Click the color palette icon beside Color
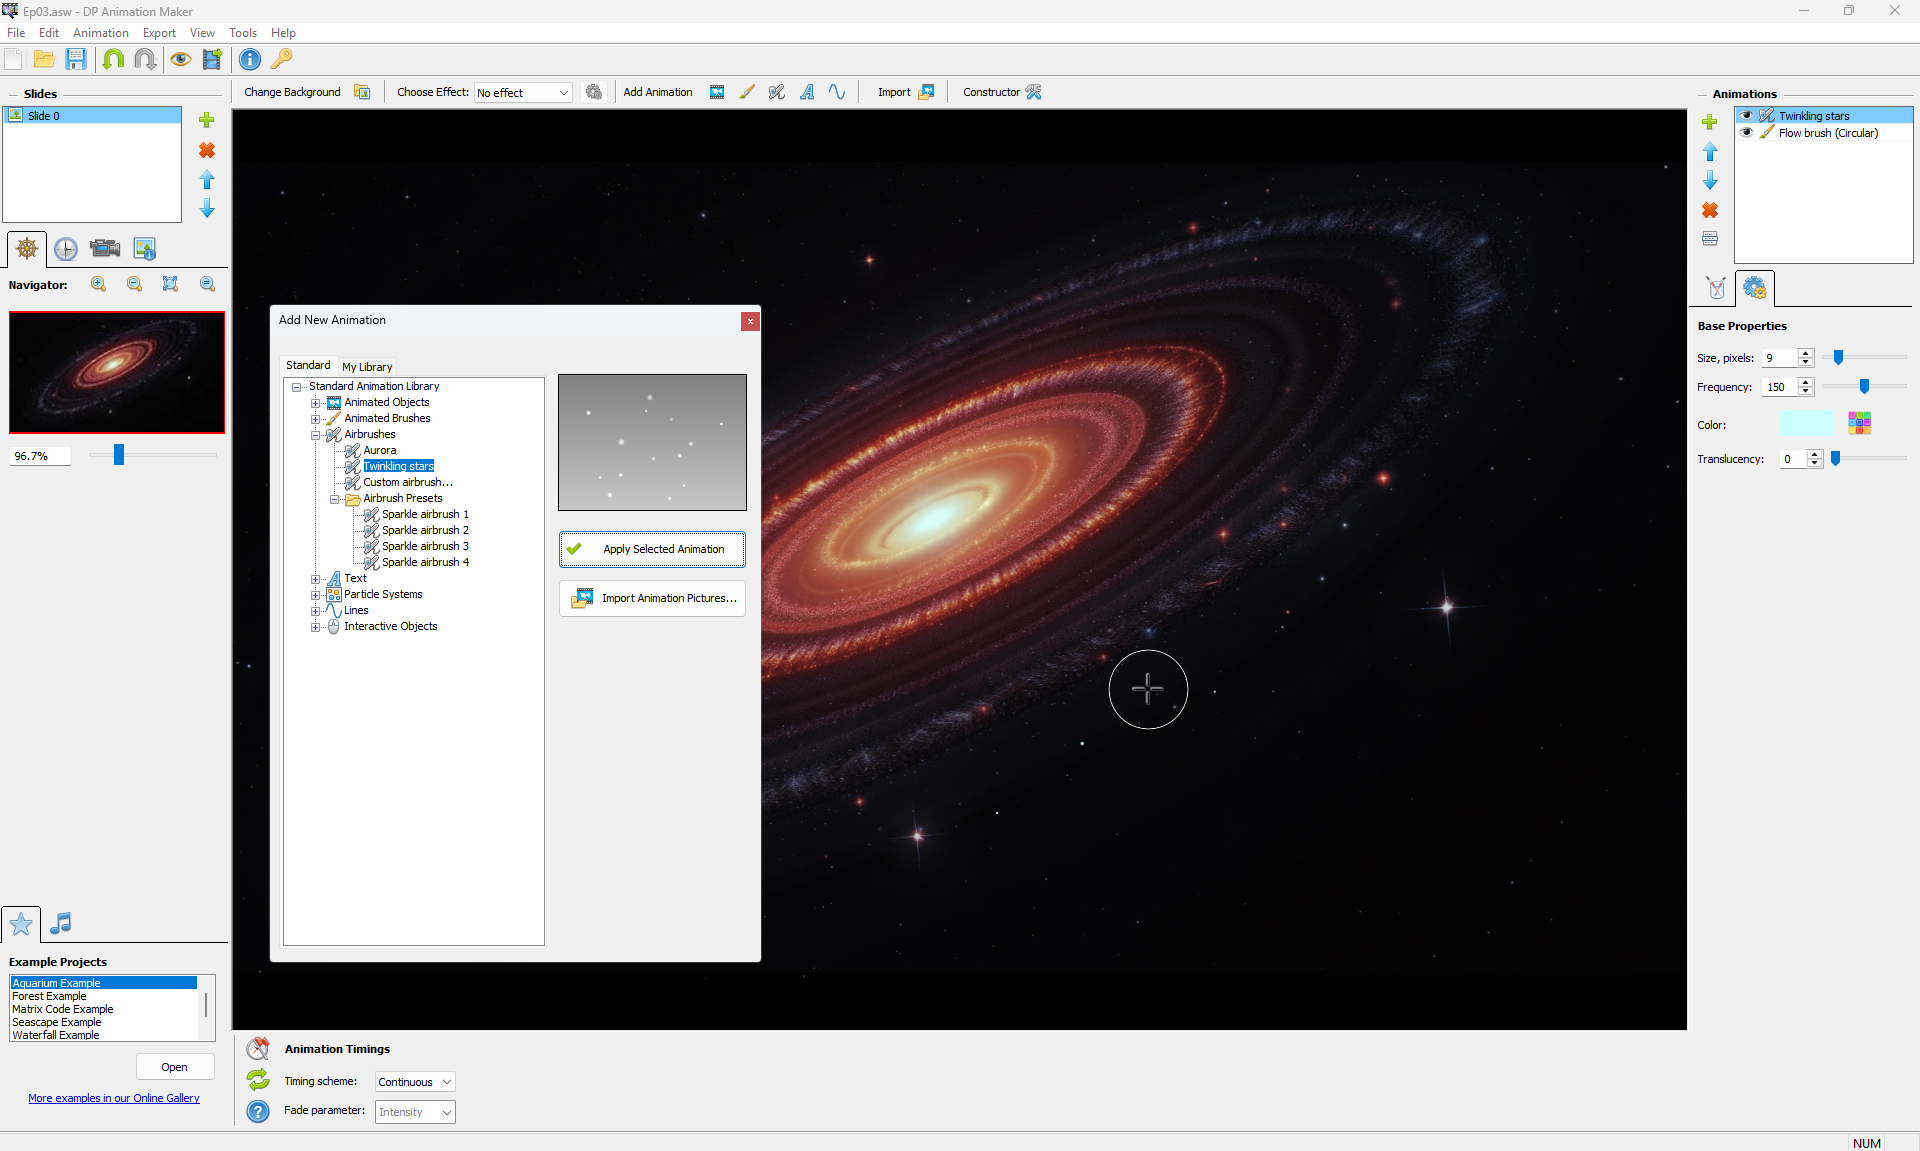 point(1859,423)
